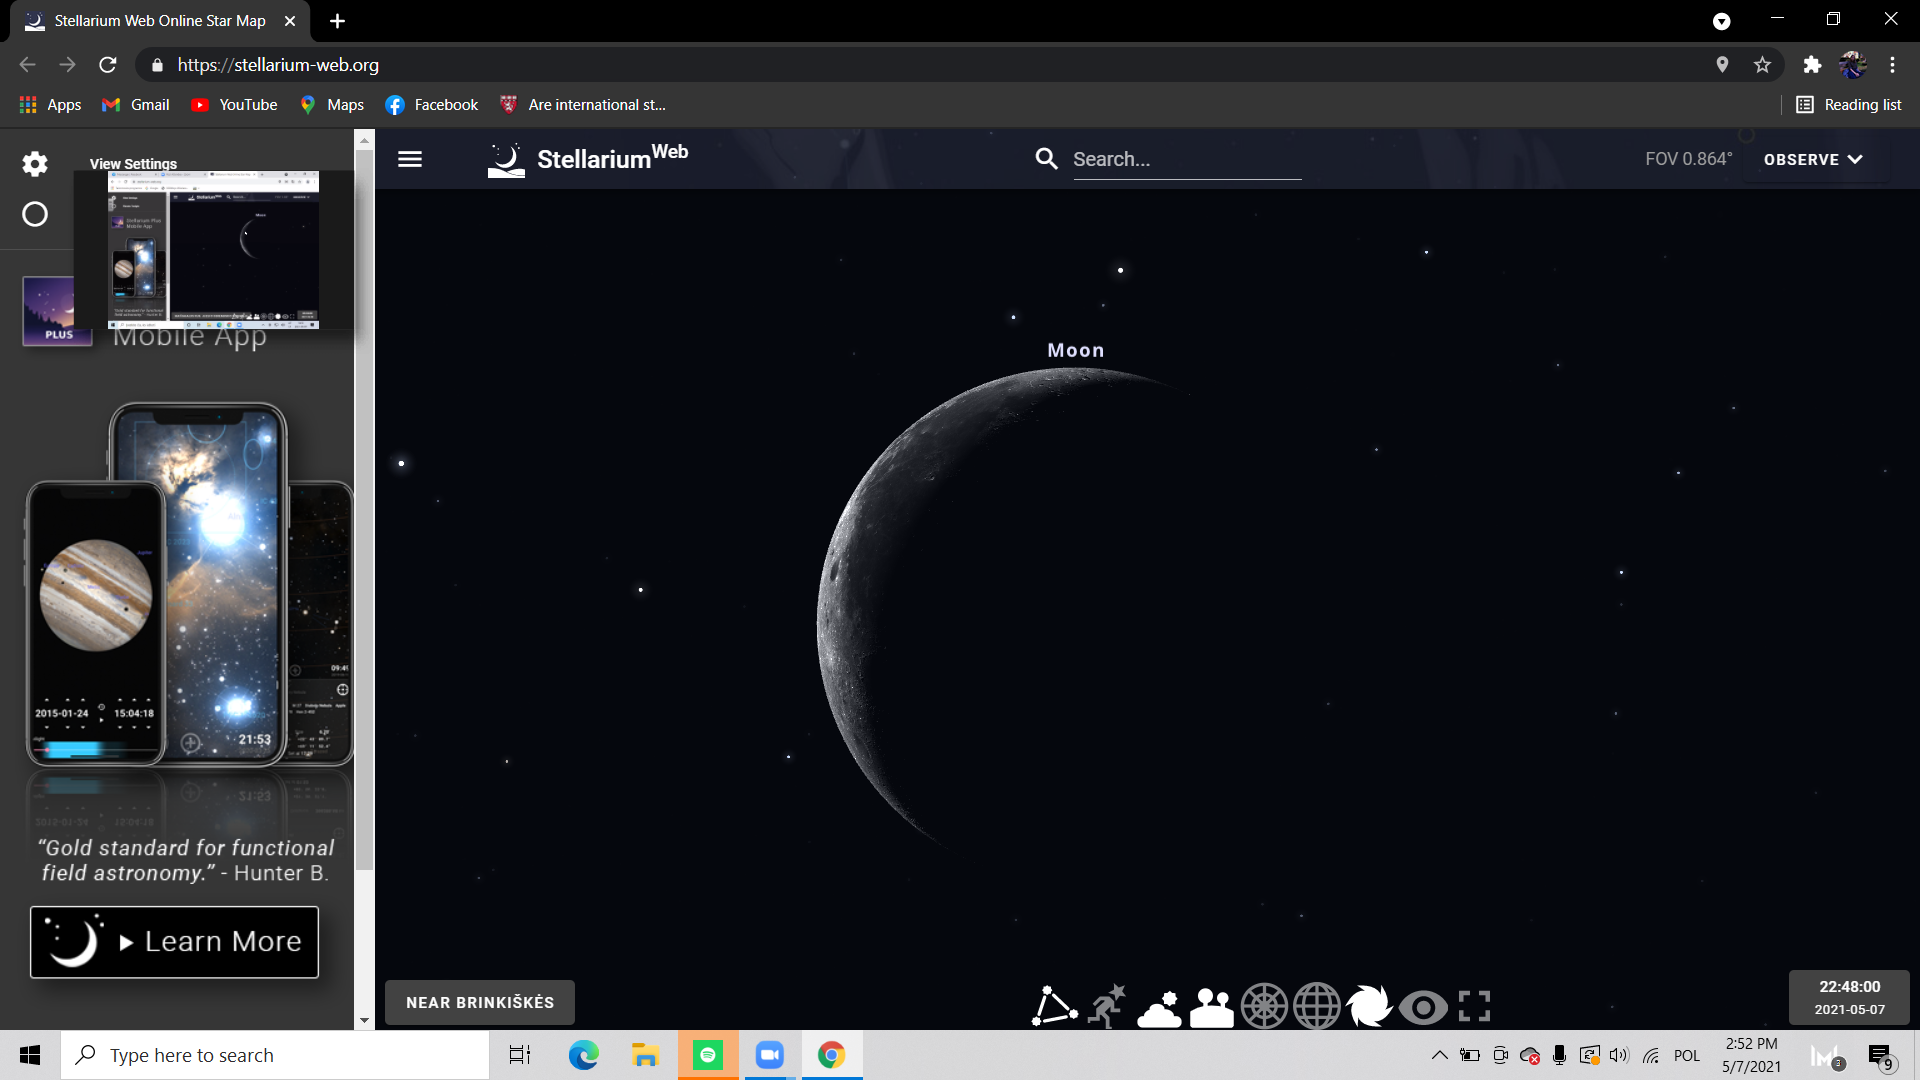Click the search magnifier icon

[x=1046, y=159]
